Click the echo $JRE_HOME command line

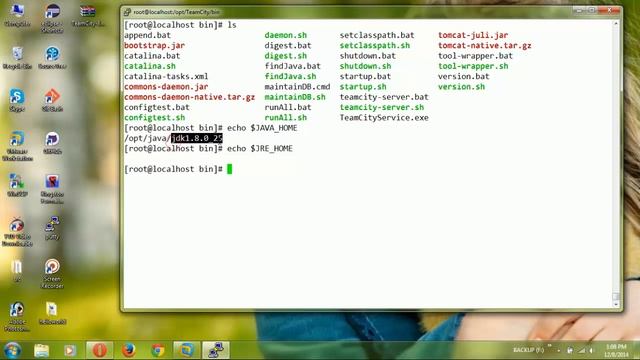(260, 149)
